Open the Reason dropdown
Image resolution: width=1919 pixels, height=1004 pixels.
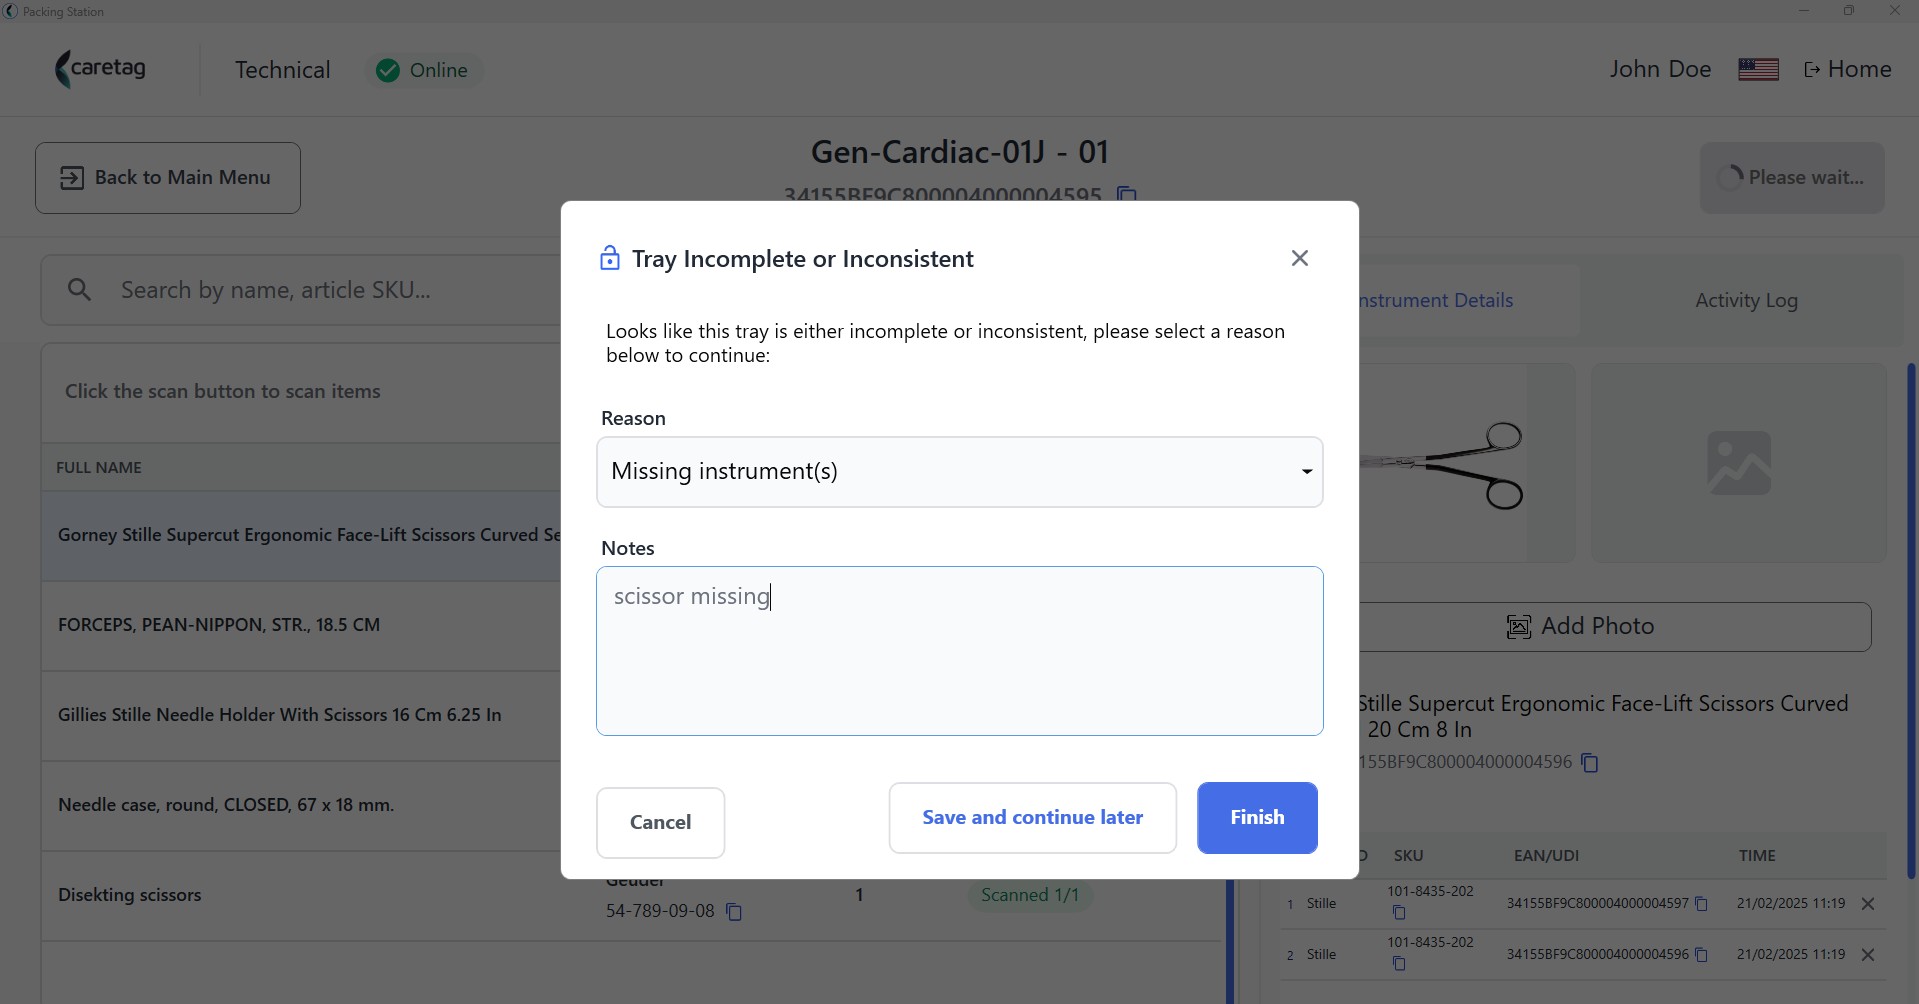click(959, 472)
